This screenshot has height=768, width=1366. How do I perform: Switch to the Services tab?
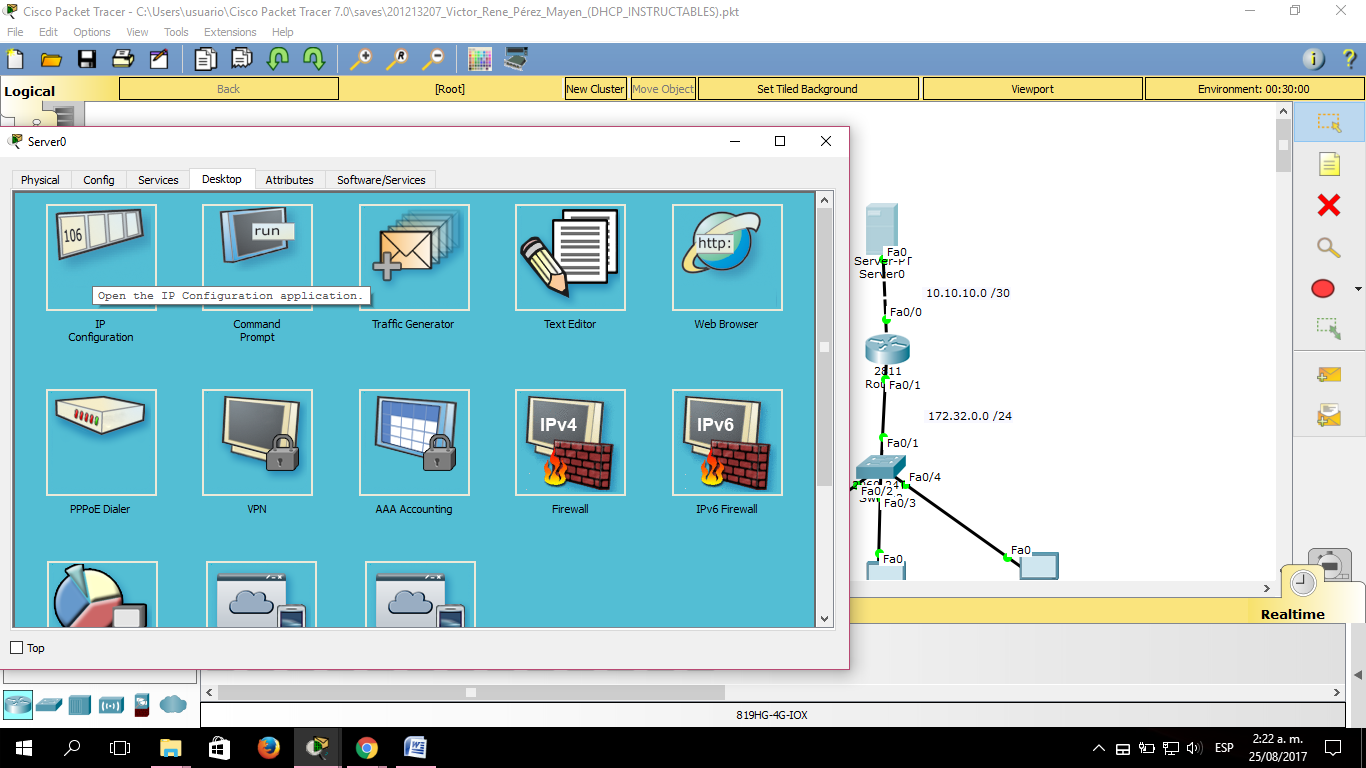[x=157, y=179]
